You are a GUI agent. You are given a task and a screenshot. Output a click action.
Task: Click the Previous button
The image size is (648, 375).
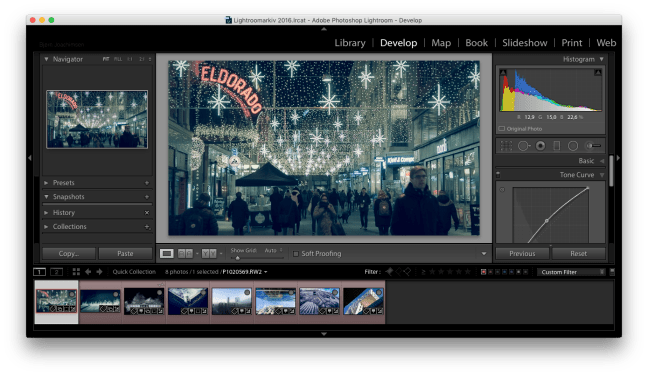pos(522,253)
